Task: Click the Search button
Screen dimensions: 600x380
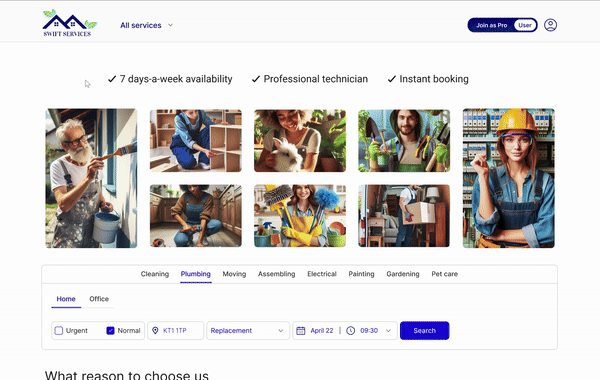Action: pyautogui.click(x=424, y=331)
